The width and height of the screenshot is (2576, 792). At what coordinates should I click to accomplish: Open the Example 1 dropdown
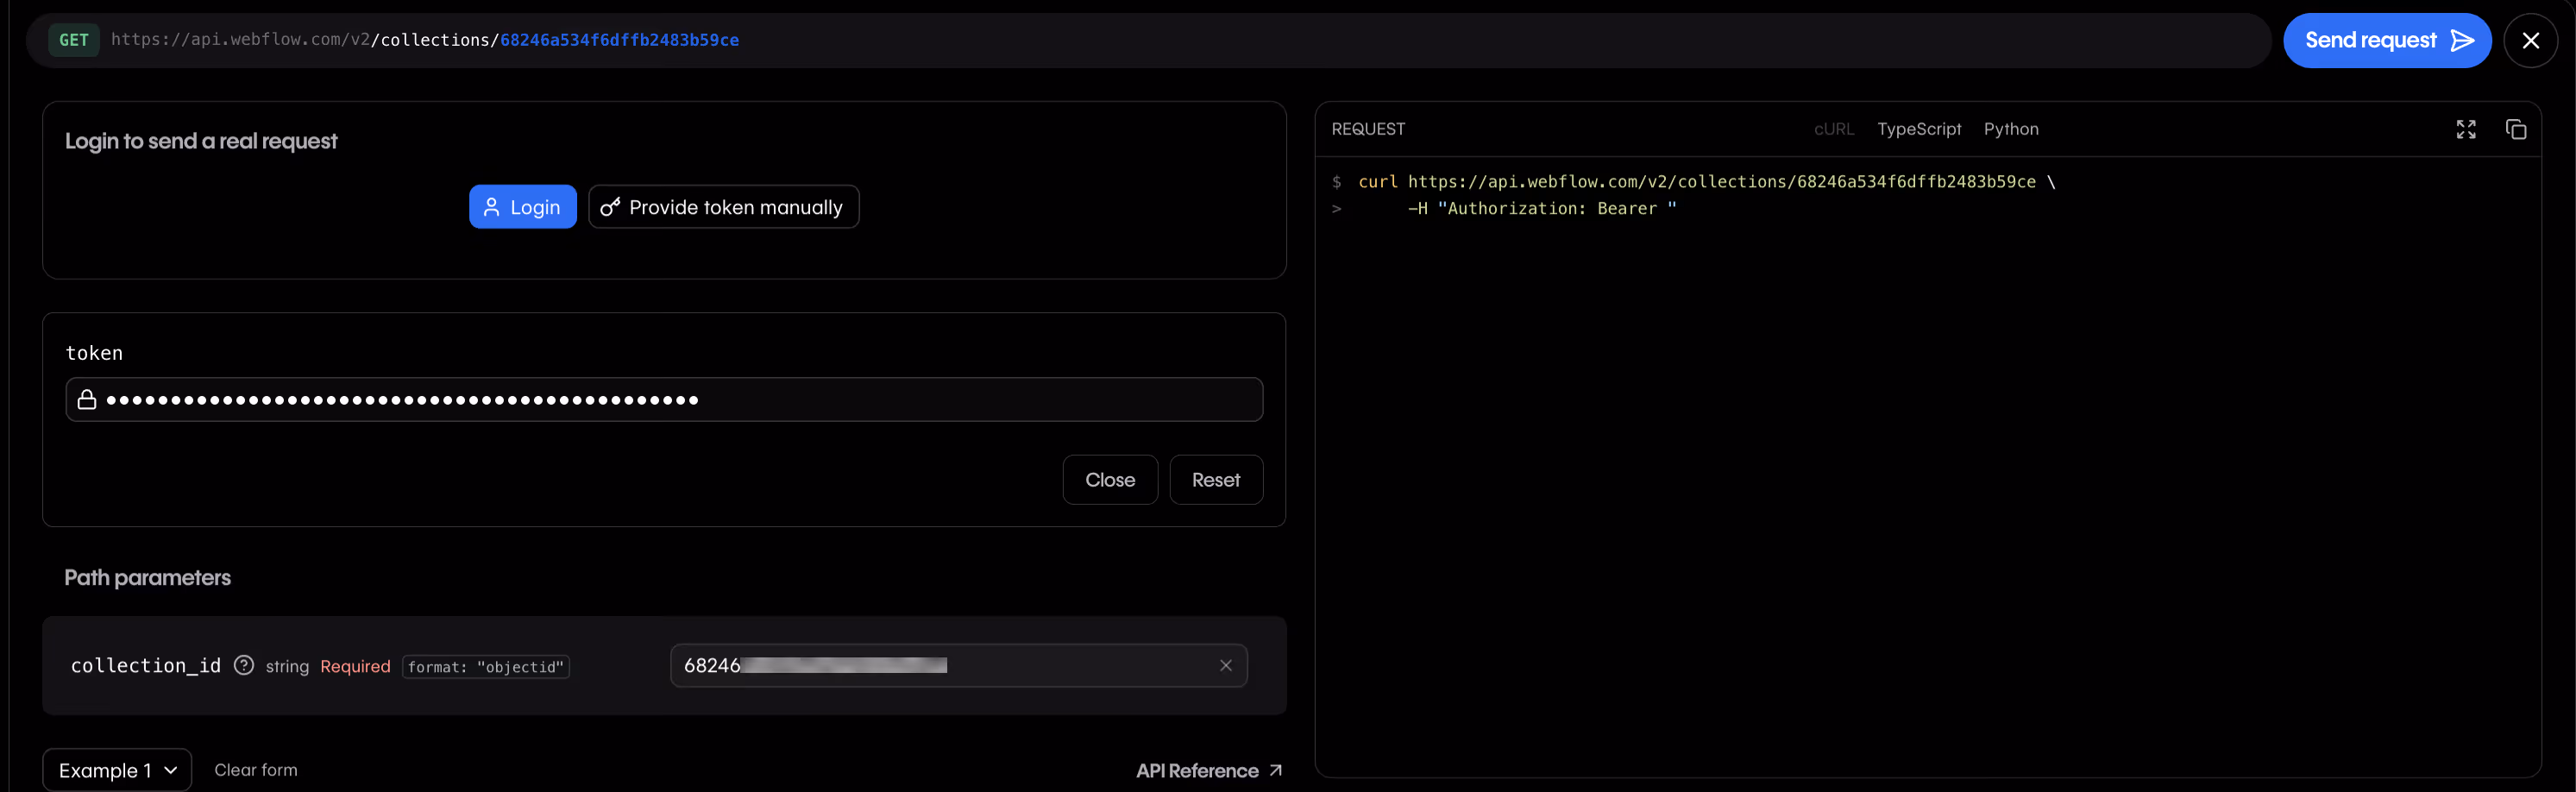117,770
